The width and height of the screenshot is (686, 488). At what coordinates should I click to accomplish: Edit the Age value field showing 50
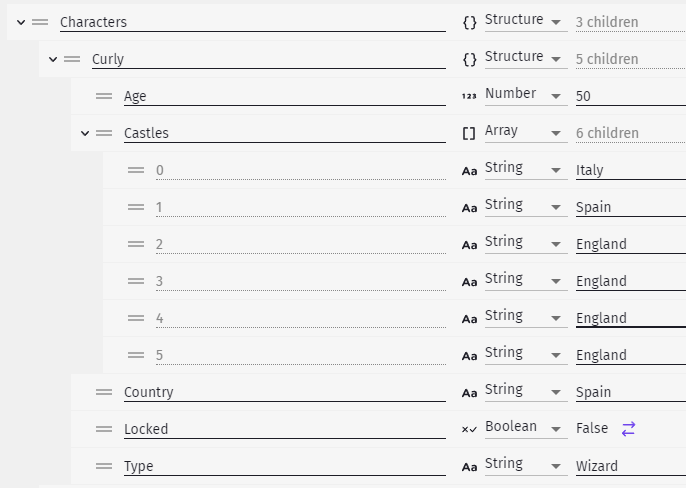(x=631, y=96)
